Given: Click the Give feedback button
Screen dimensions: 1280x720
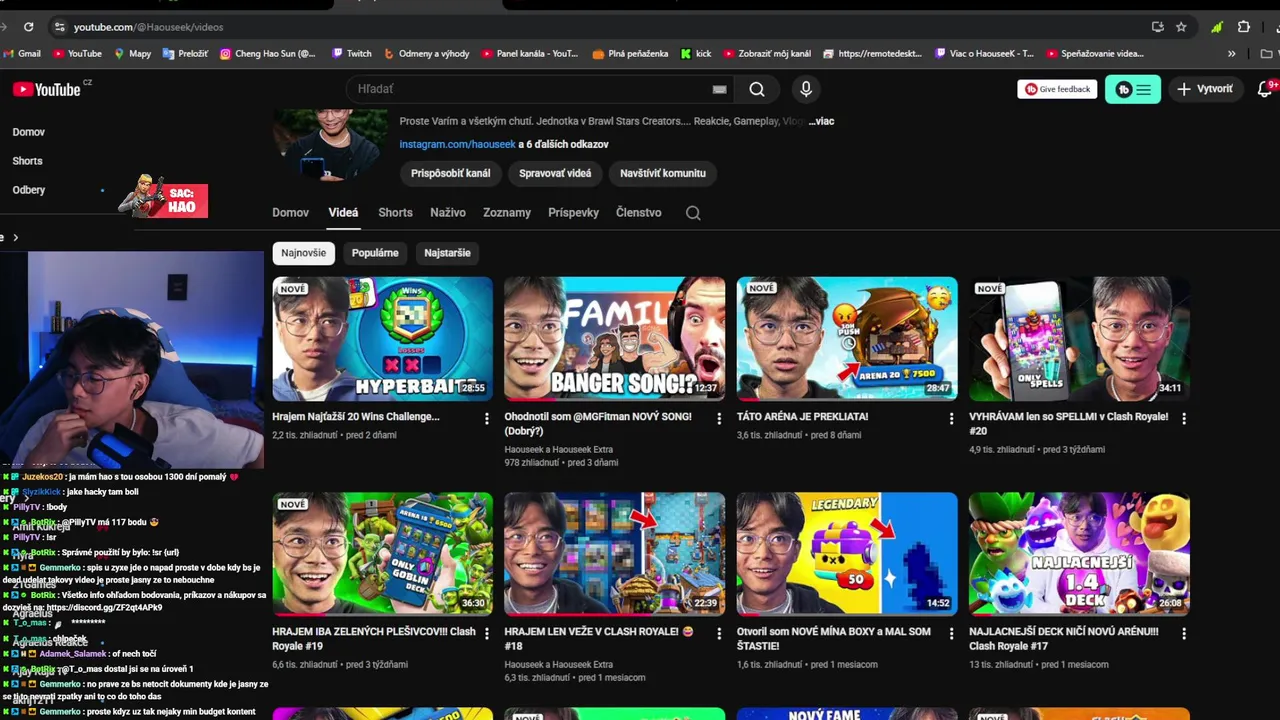Looking at the screenshot, I should 1057,89.
